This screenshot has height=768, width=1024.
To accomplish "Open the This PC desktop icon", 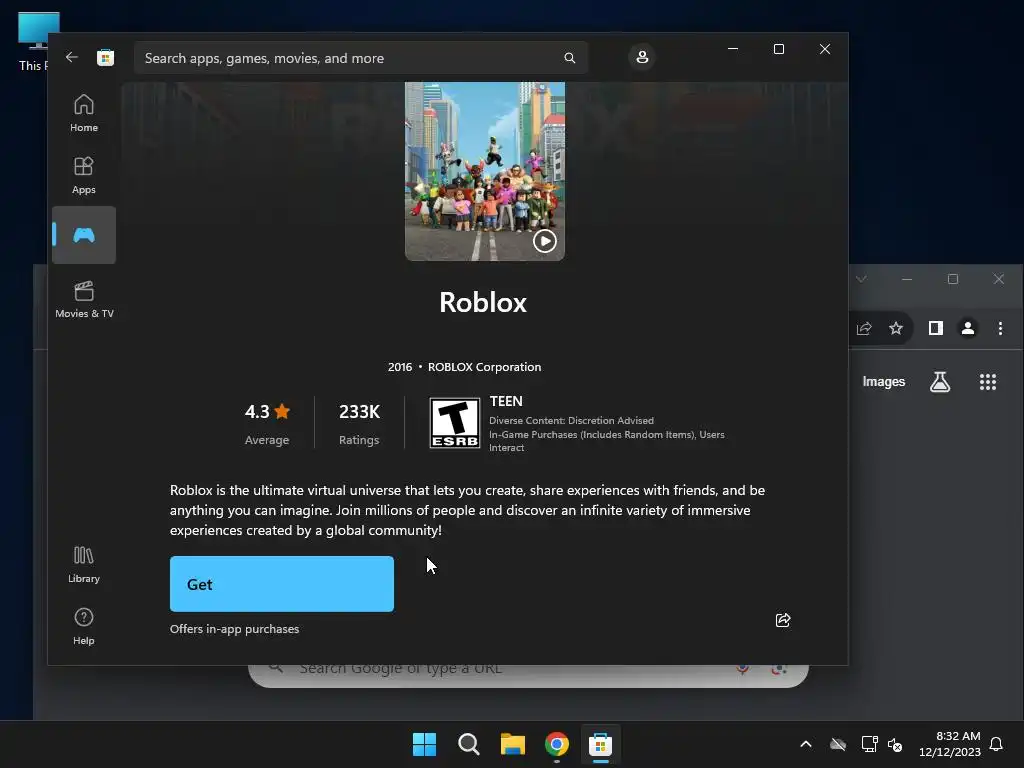I will [x=39, y=41].
